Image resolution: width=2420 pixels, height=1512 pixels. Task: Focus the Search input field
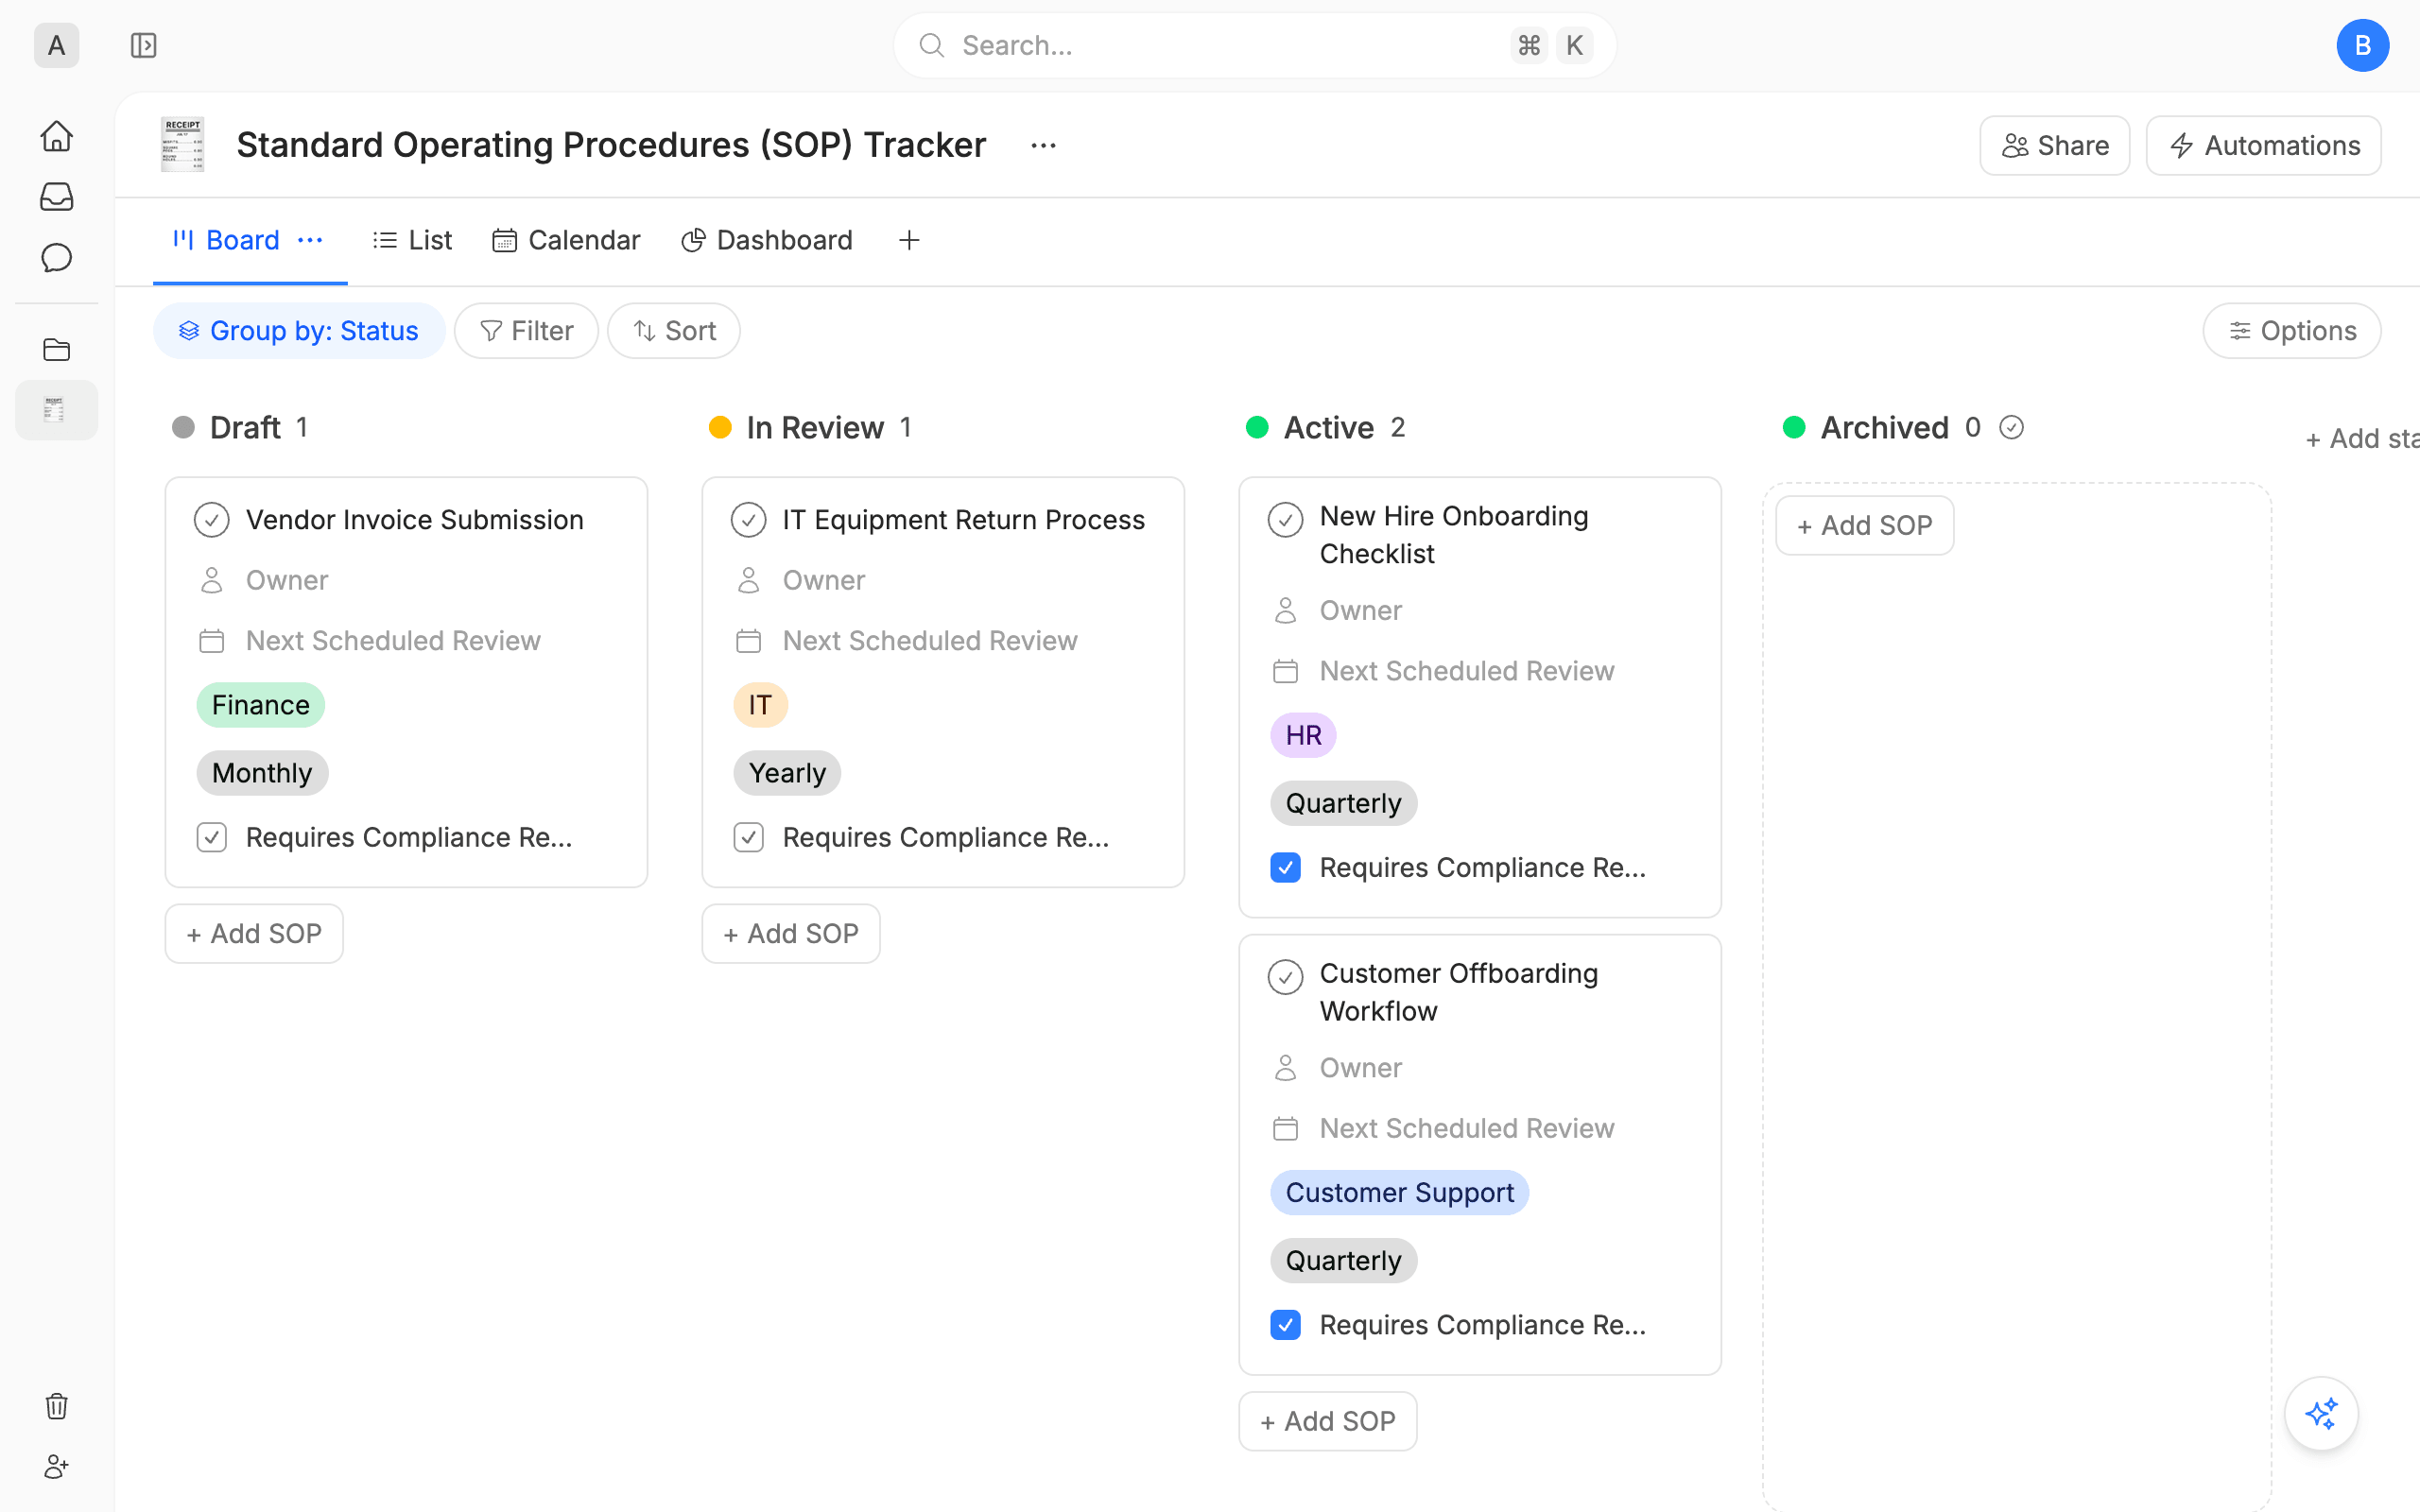1254,45
